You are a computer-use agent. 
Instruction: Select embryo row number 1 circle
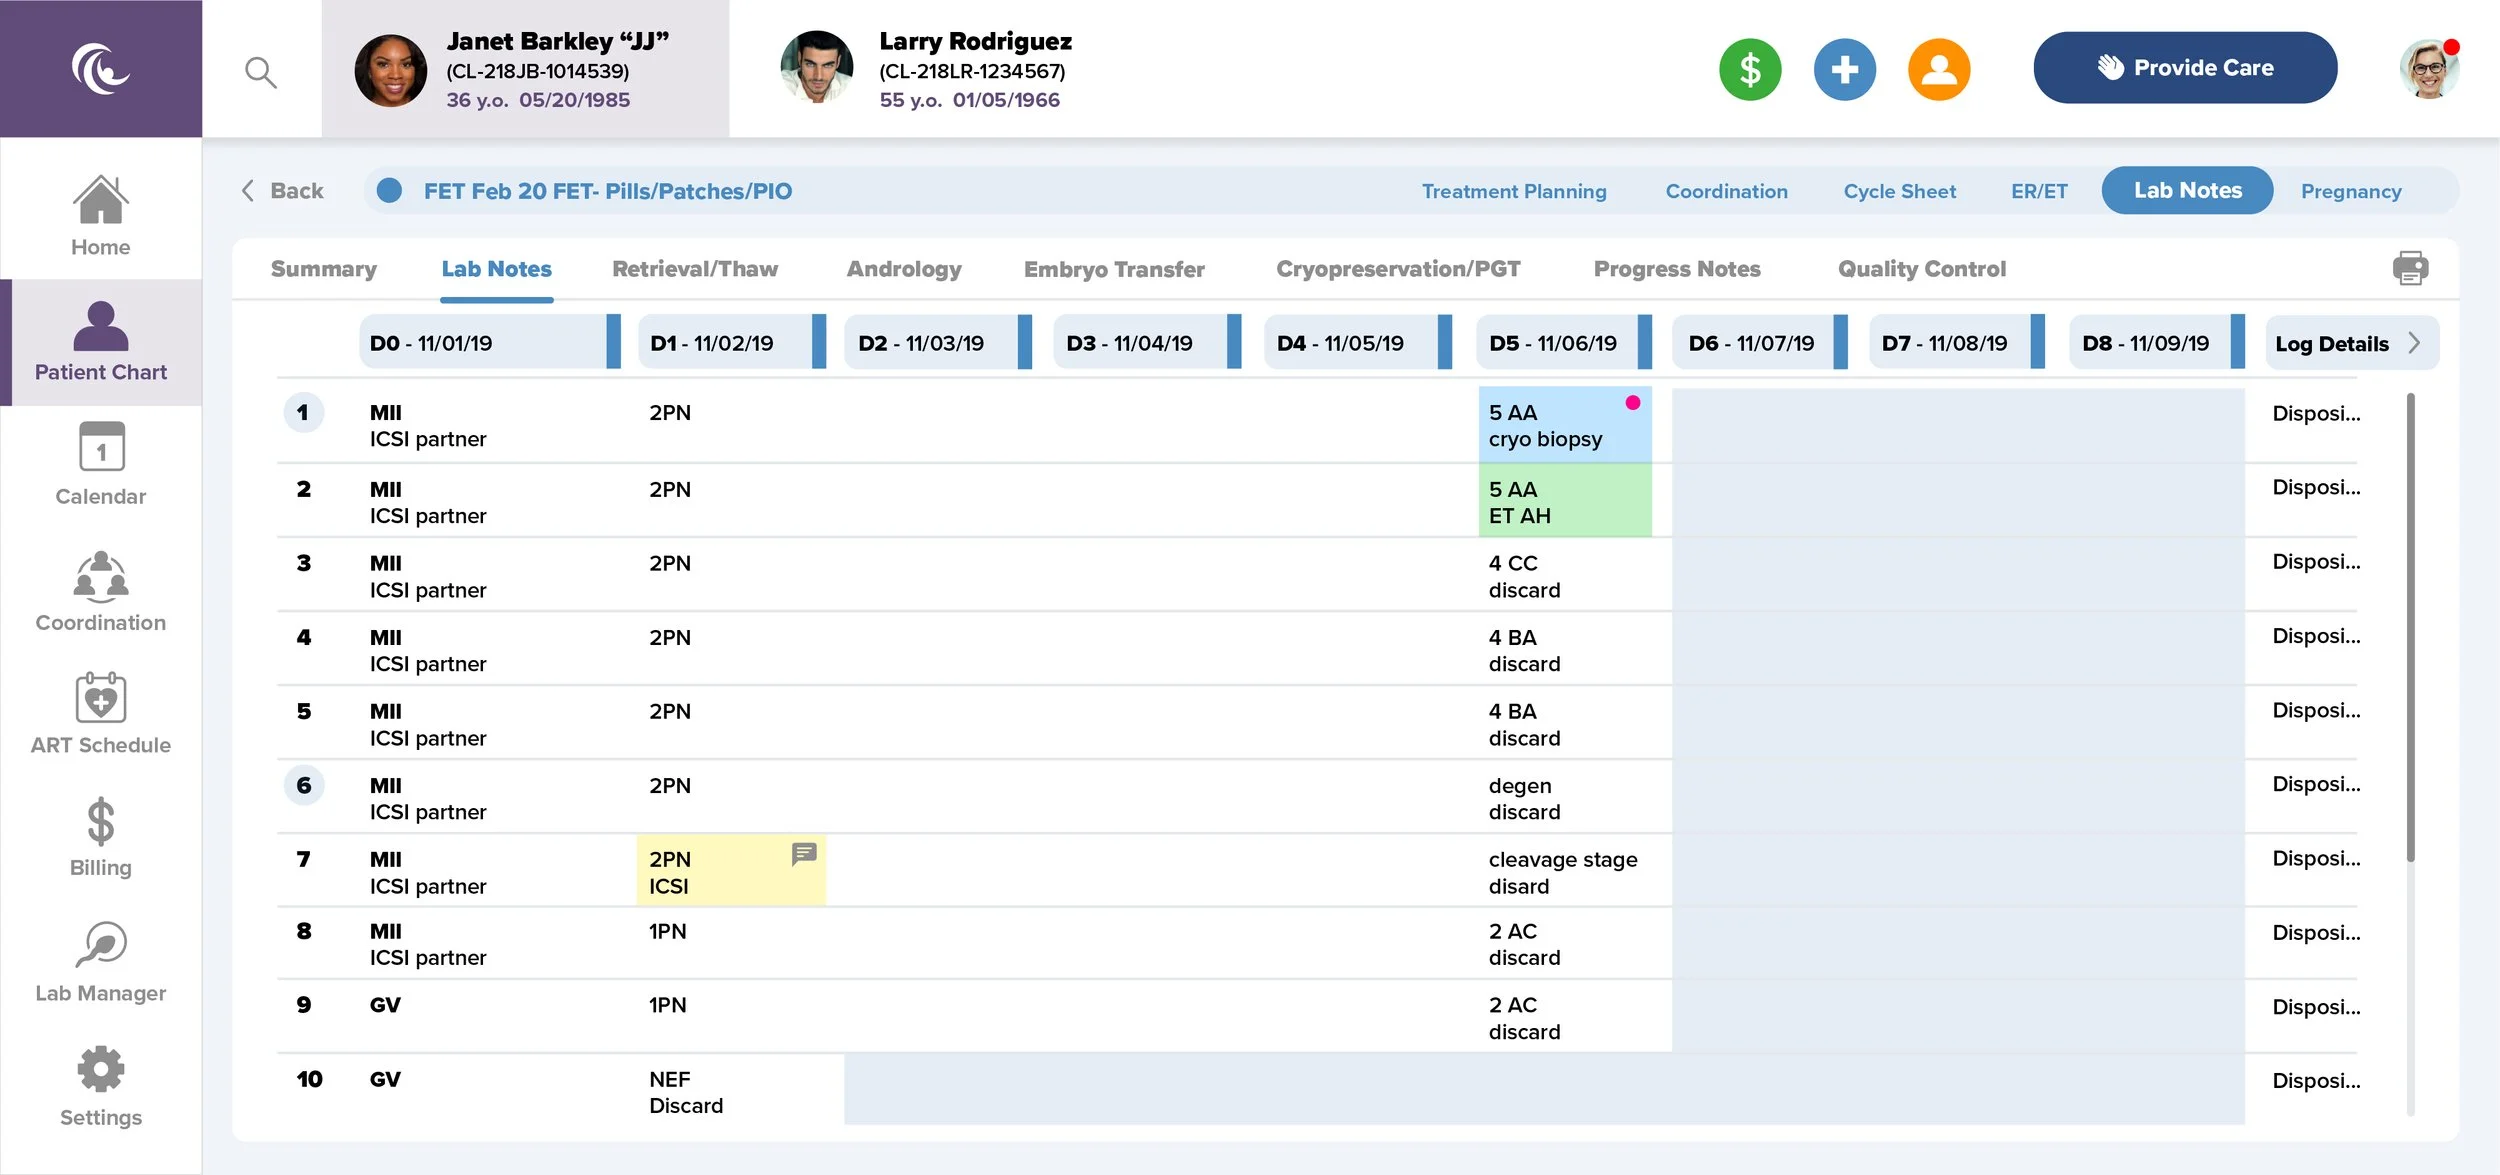click(x=304, y=413)
